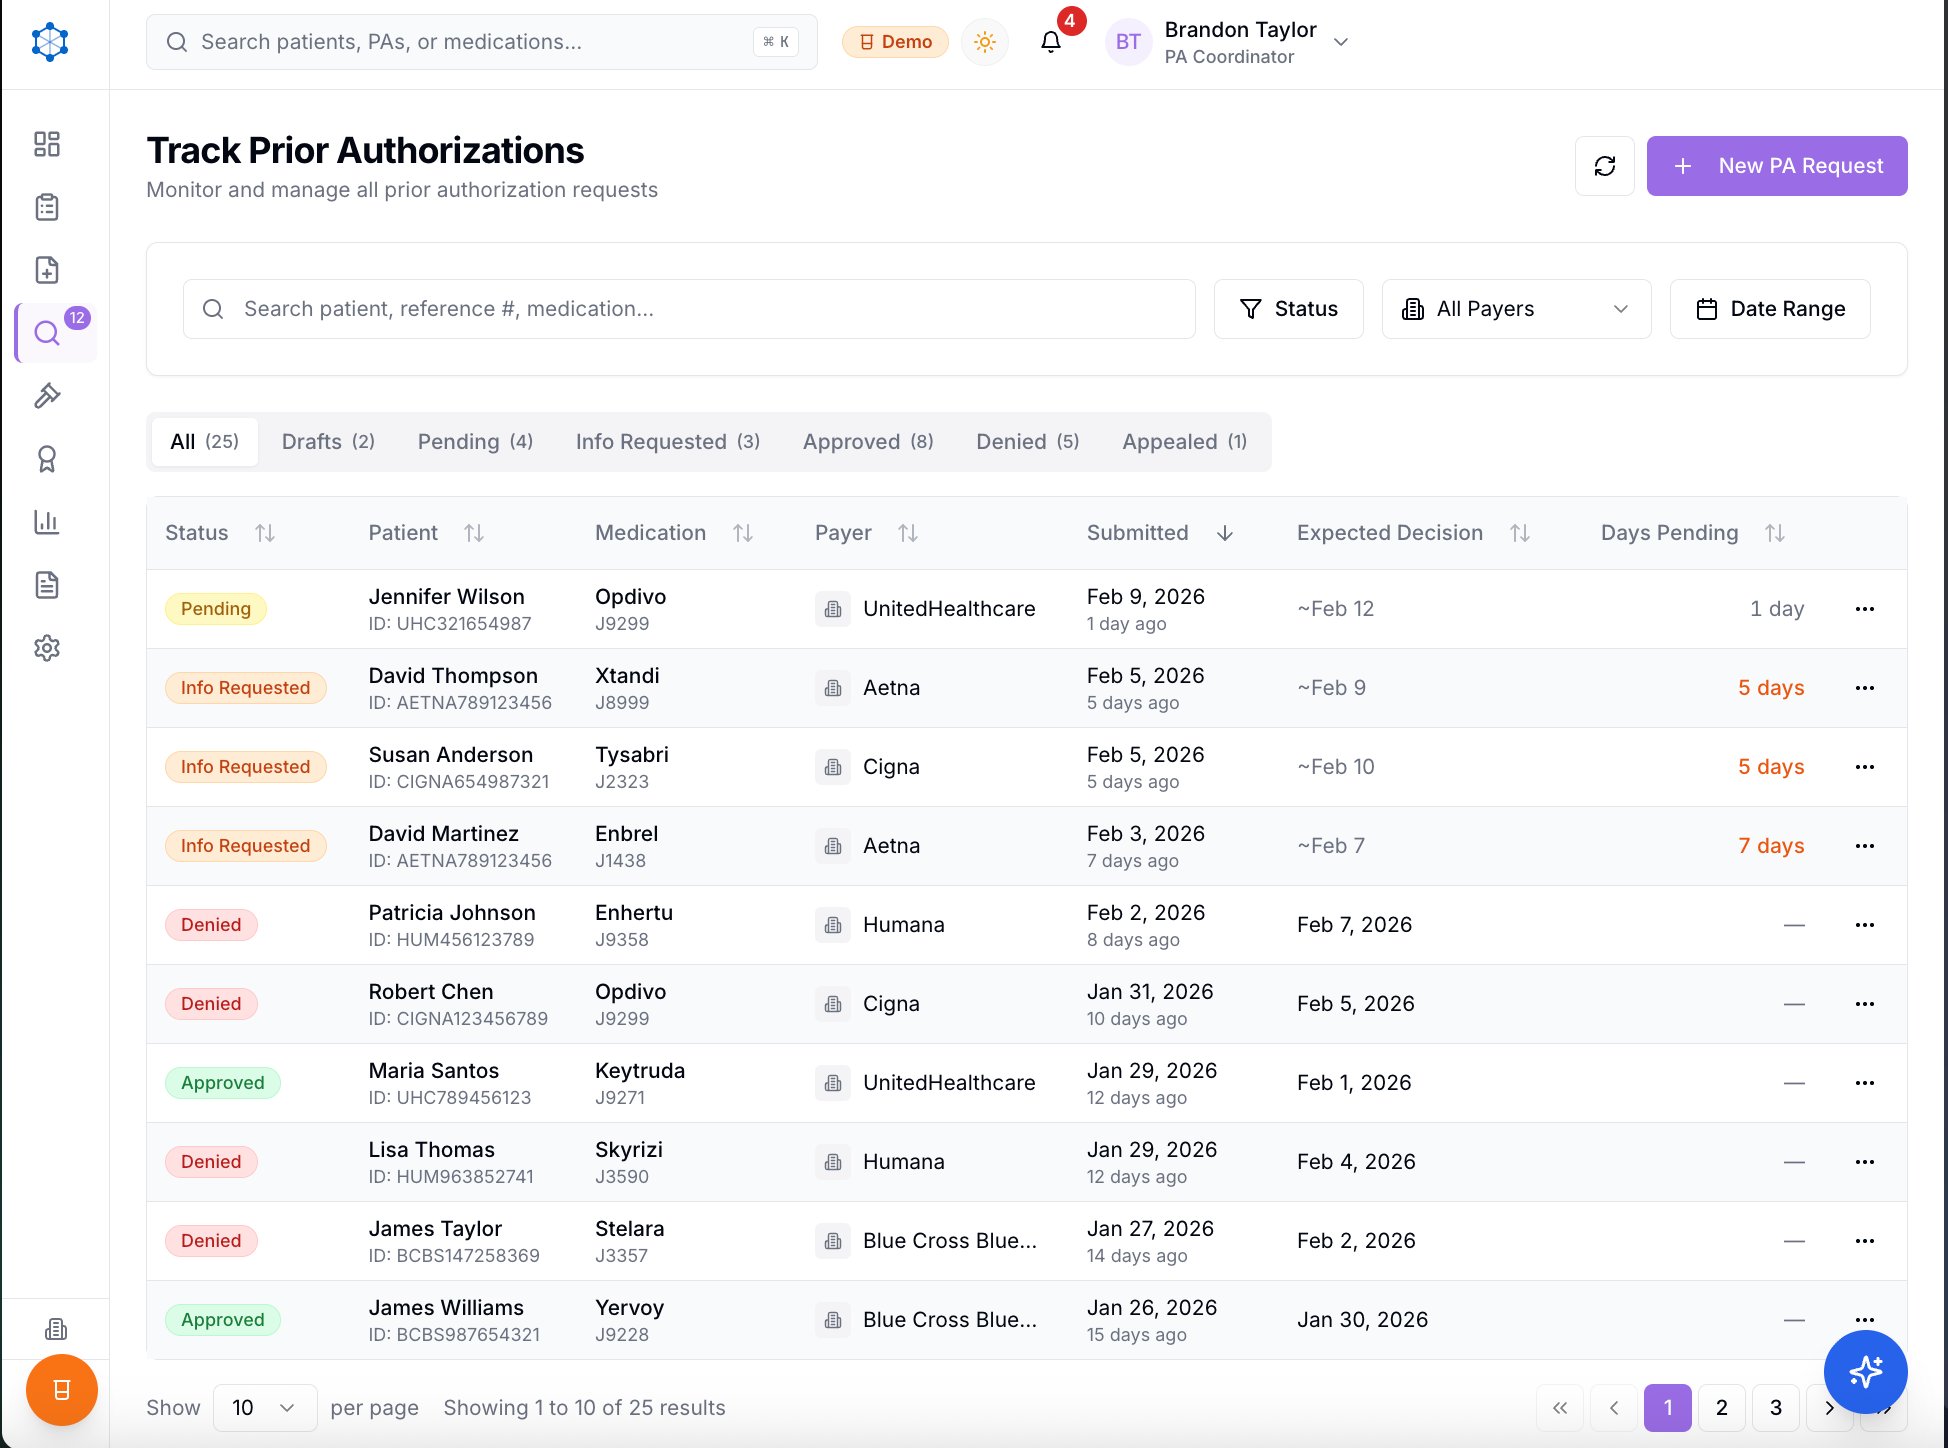
Task: Open notifications via the bell icon
Action: [1049, 42]
